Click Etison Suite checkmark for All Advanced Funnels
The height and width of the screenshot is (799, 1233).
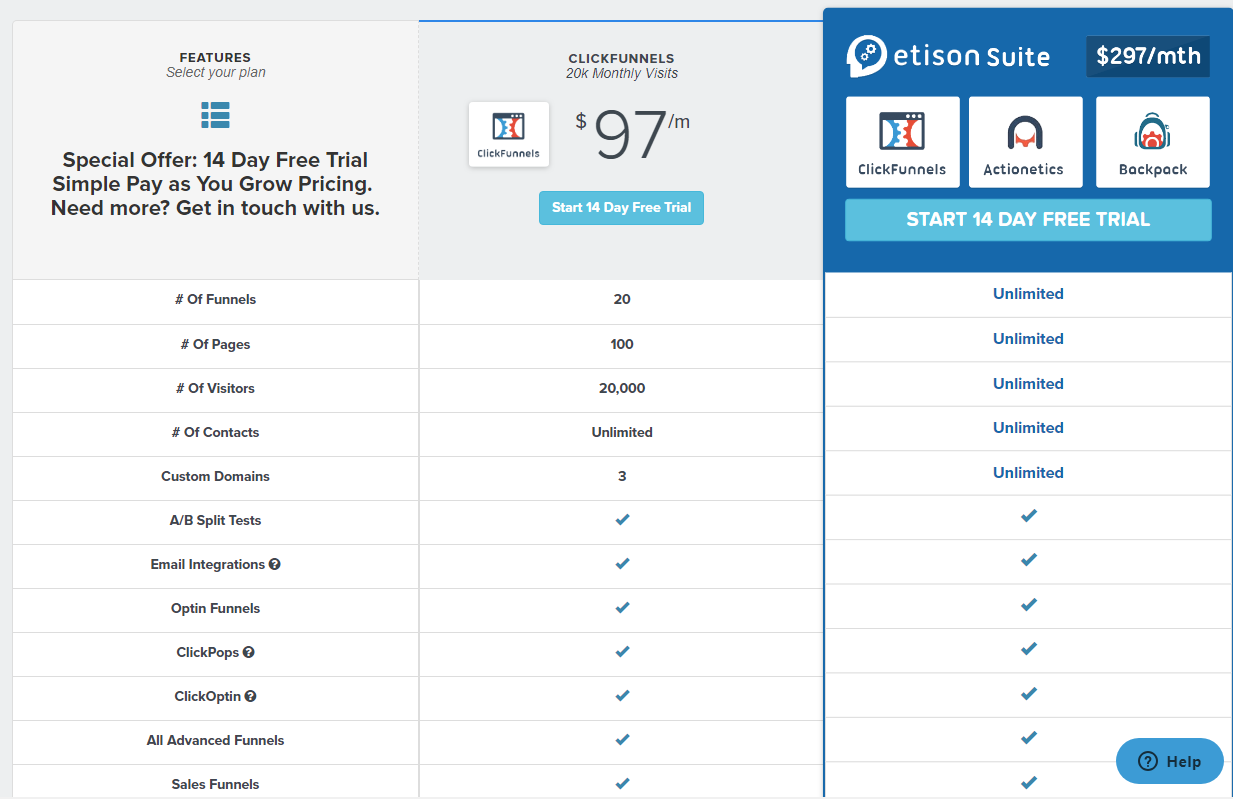coord(1028,738)
